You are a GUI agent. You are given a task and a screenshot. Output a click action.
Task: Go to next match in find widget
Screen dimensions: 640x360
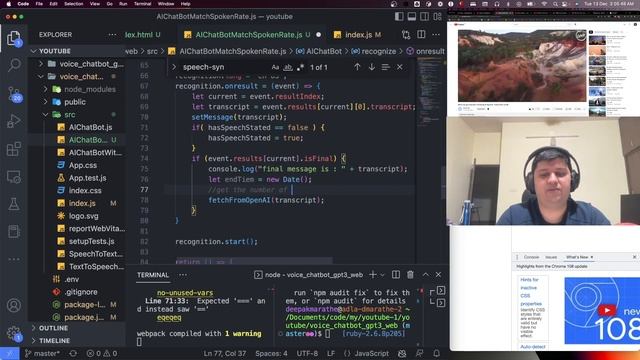371,67
